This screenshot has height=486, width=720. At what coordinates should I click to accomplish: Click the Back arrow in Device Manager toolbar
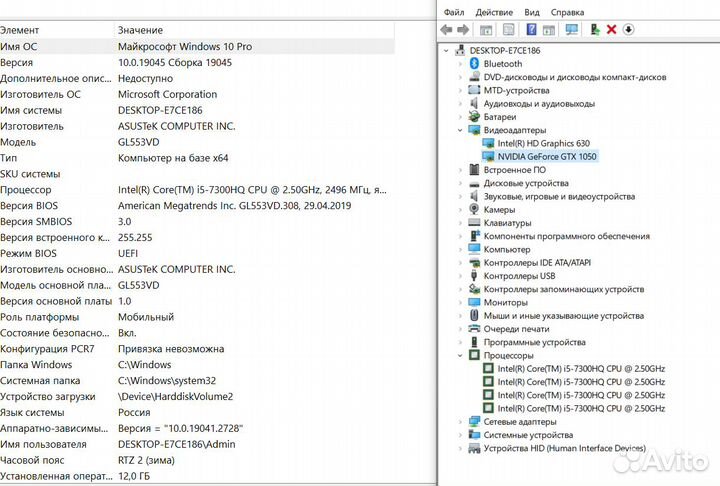point(449,30)
